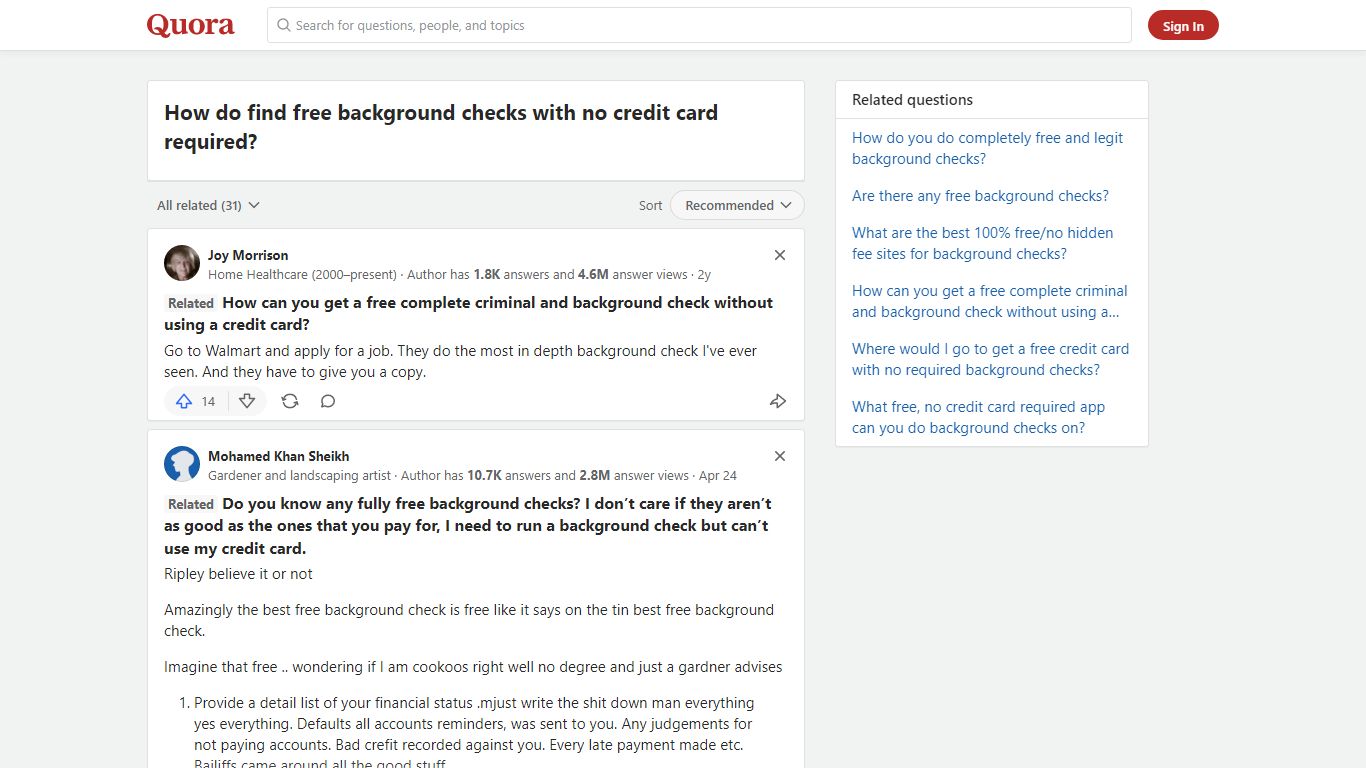
Task: Dismiss Mohamed Khan Sheikh's answer with the X
Action: pos(780,456)
